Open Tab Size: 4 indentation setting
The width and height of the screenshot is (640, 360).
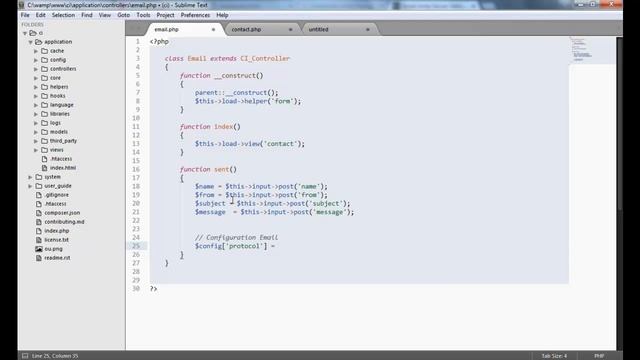click(554, 356)
